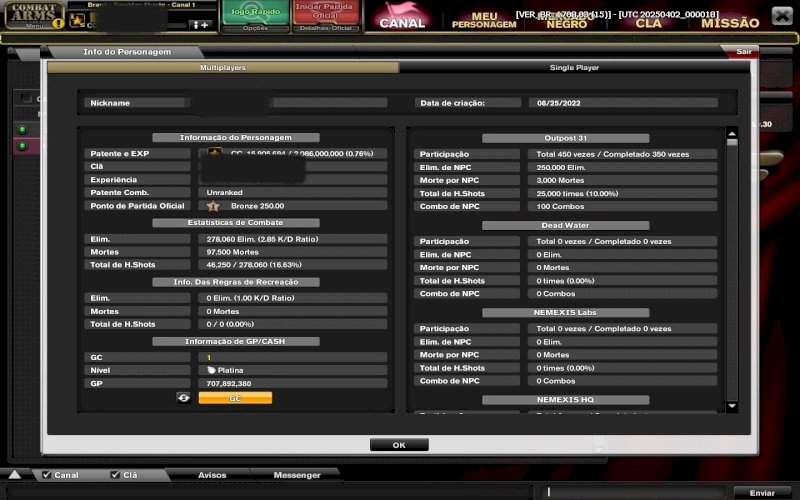Image resolution: width=800 pixels, height=500 pixels.
Task: Toggle the Canal chat checkbox
Action: pos(46,475)
